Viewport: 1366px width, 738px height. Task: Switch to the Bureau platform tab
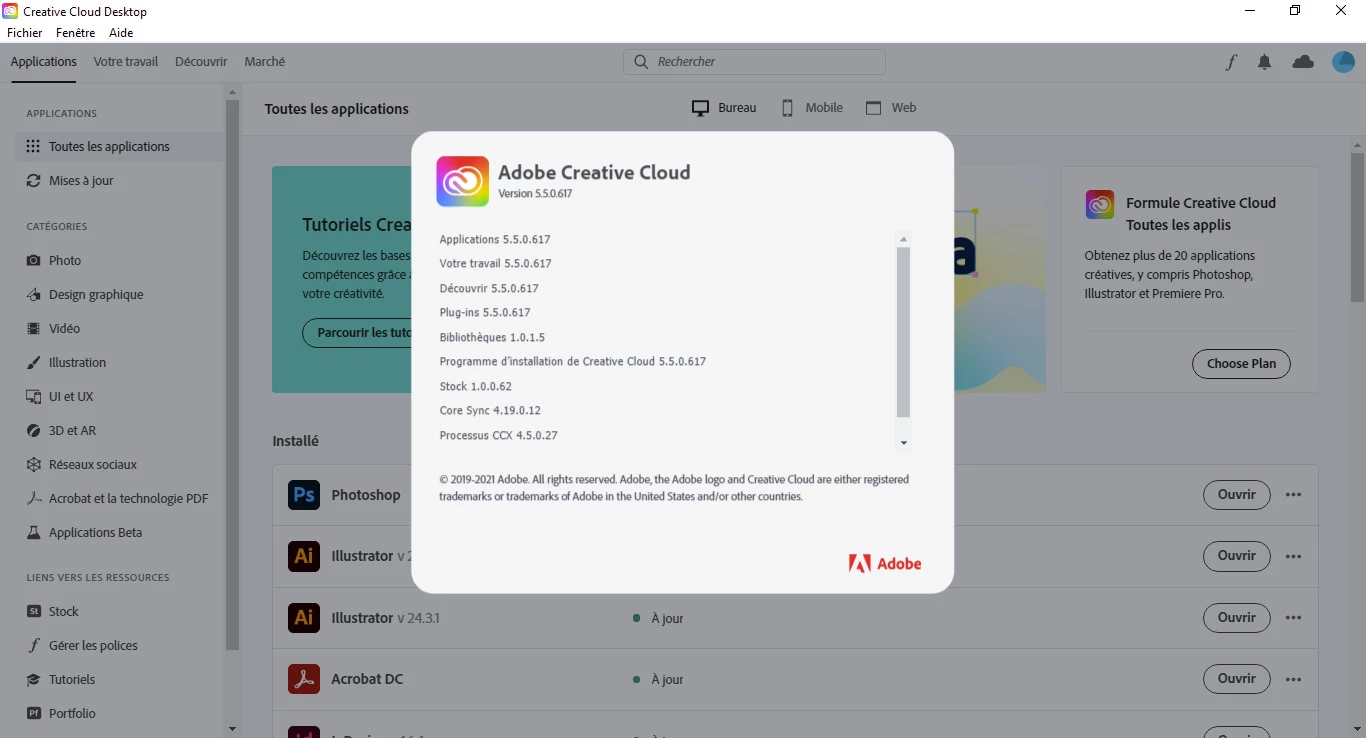tap(724, 108)
